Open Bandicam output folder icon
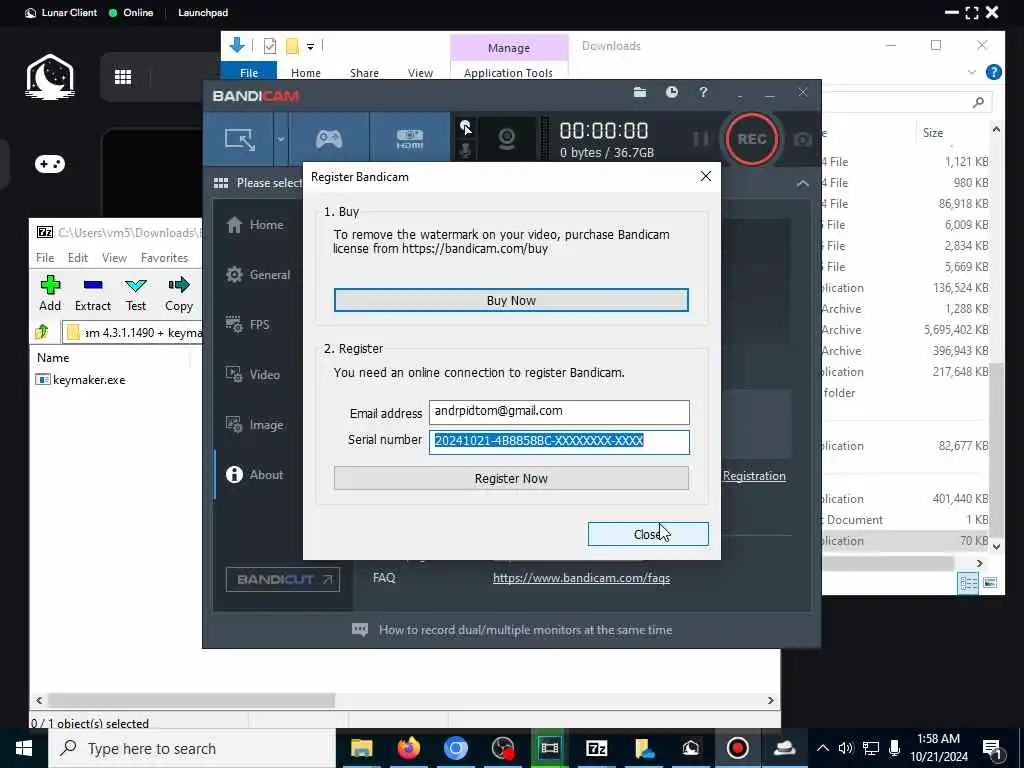The height and width of the screenshot is (768, 1024). pyautogui.click(x=640, y=92)
